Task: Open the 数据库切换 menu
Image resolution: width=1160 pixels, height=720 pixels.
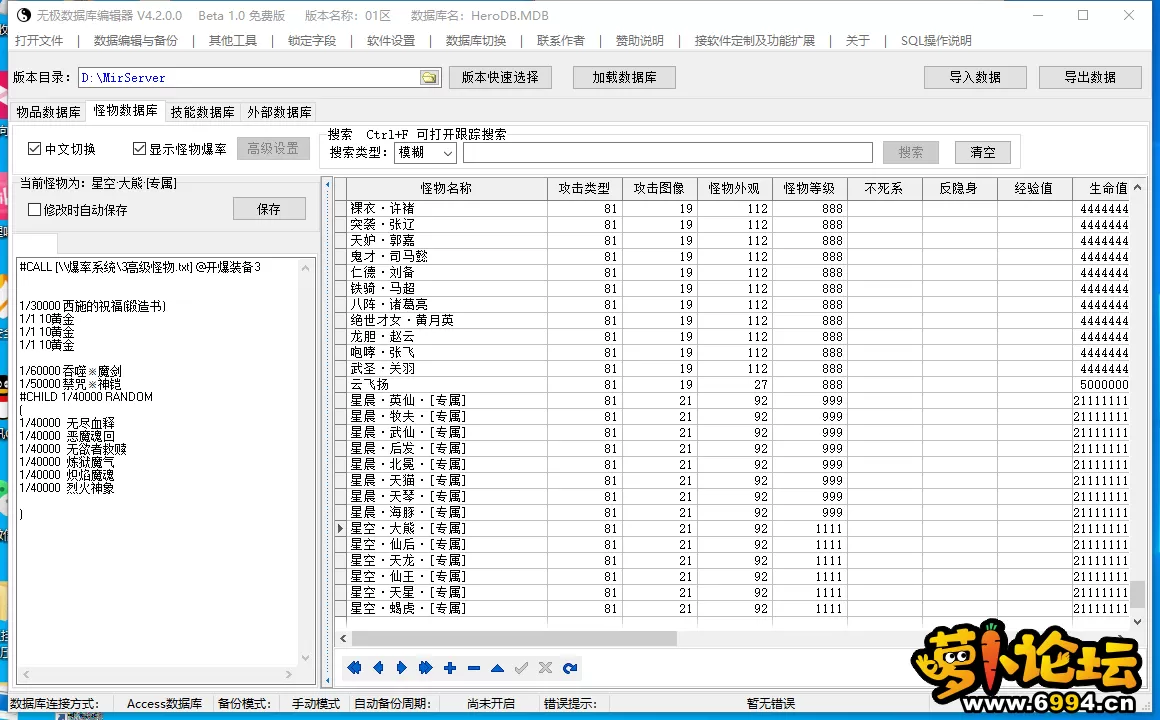Action: (476, 41)
